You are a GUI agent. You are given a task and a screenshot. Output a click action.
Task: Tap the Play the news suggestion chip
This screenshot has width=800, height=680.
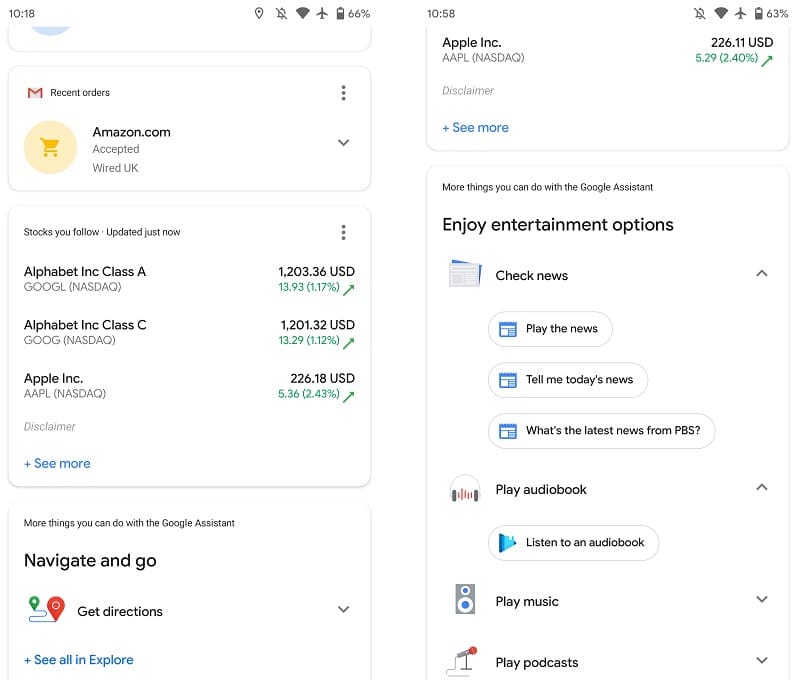550,329
